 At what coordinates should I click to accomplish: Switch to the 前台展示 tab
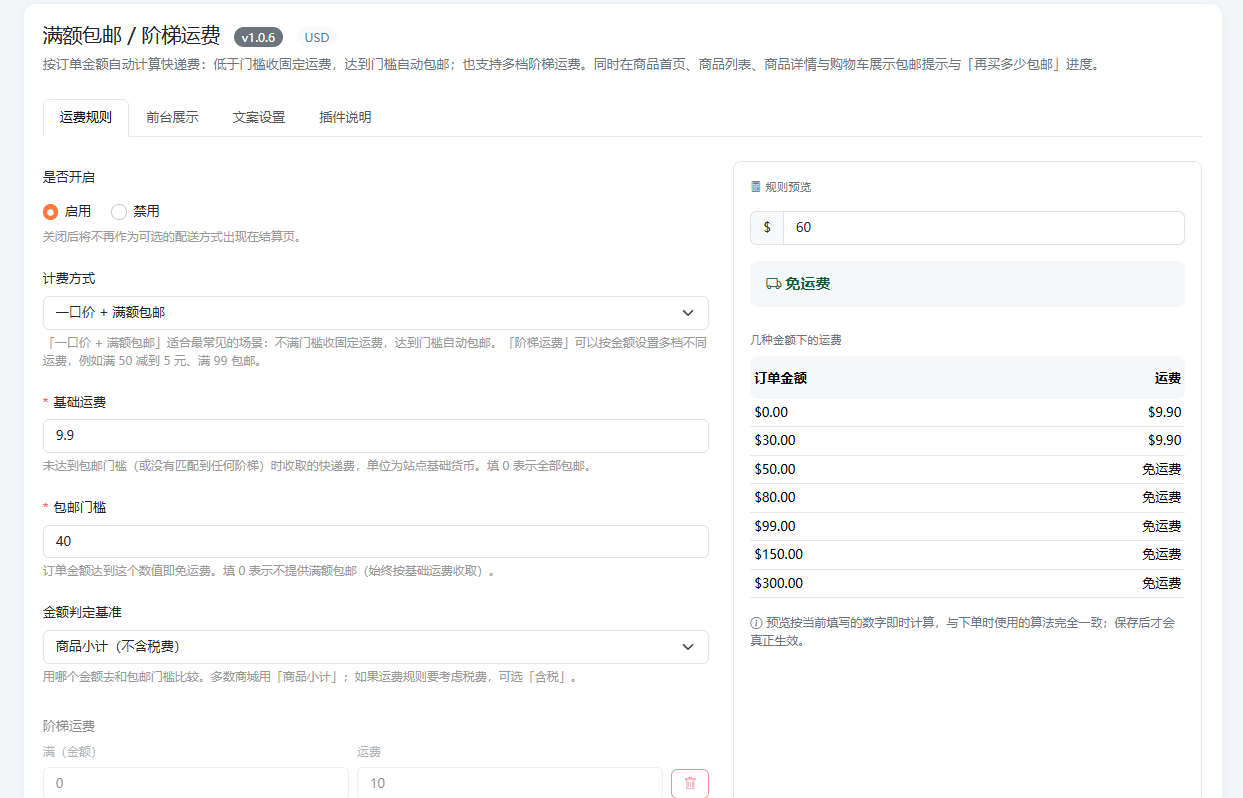tap(172, 118)
